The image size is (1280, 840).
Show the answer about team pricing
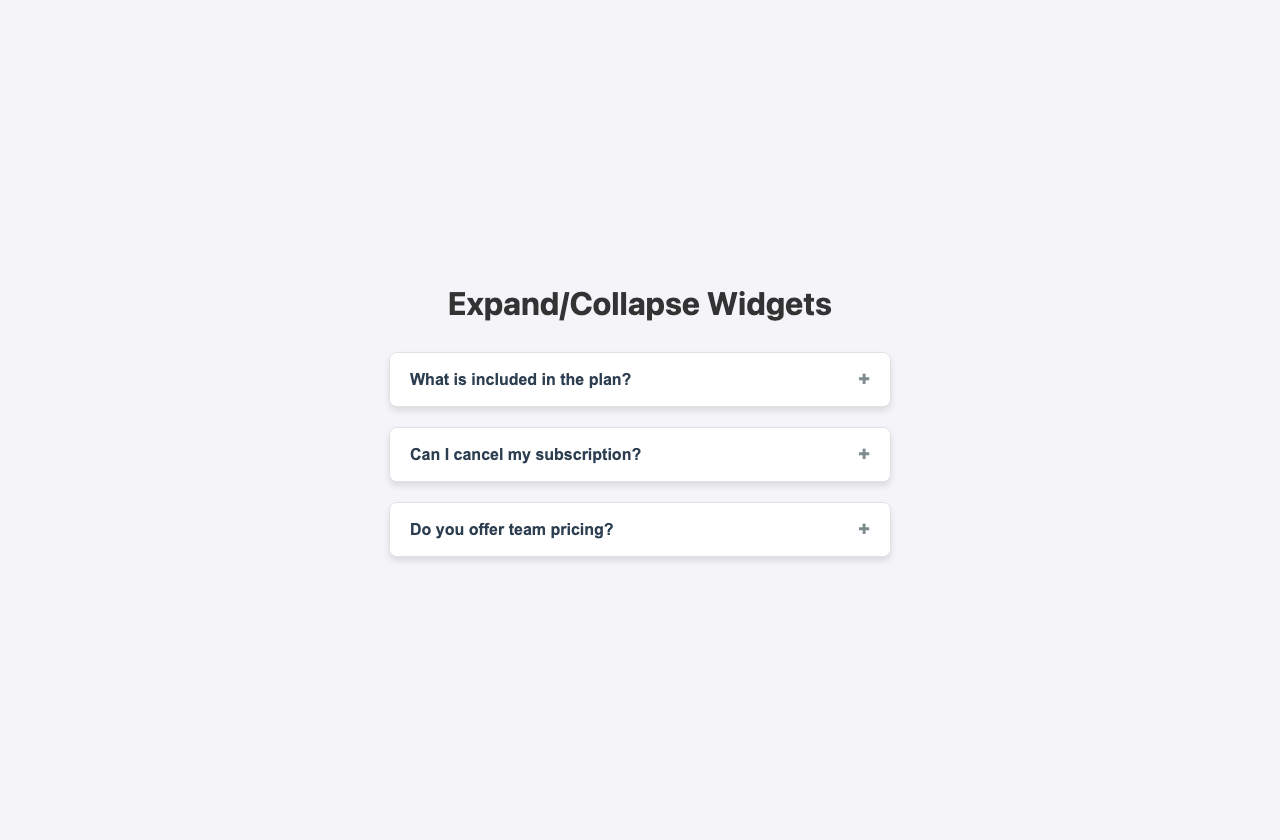pyautogui.click(x=639, y=529)
